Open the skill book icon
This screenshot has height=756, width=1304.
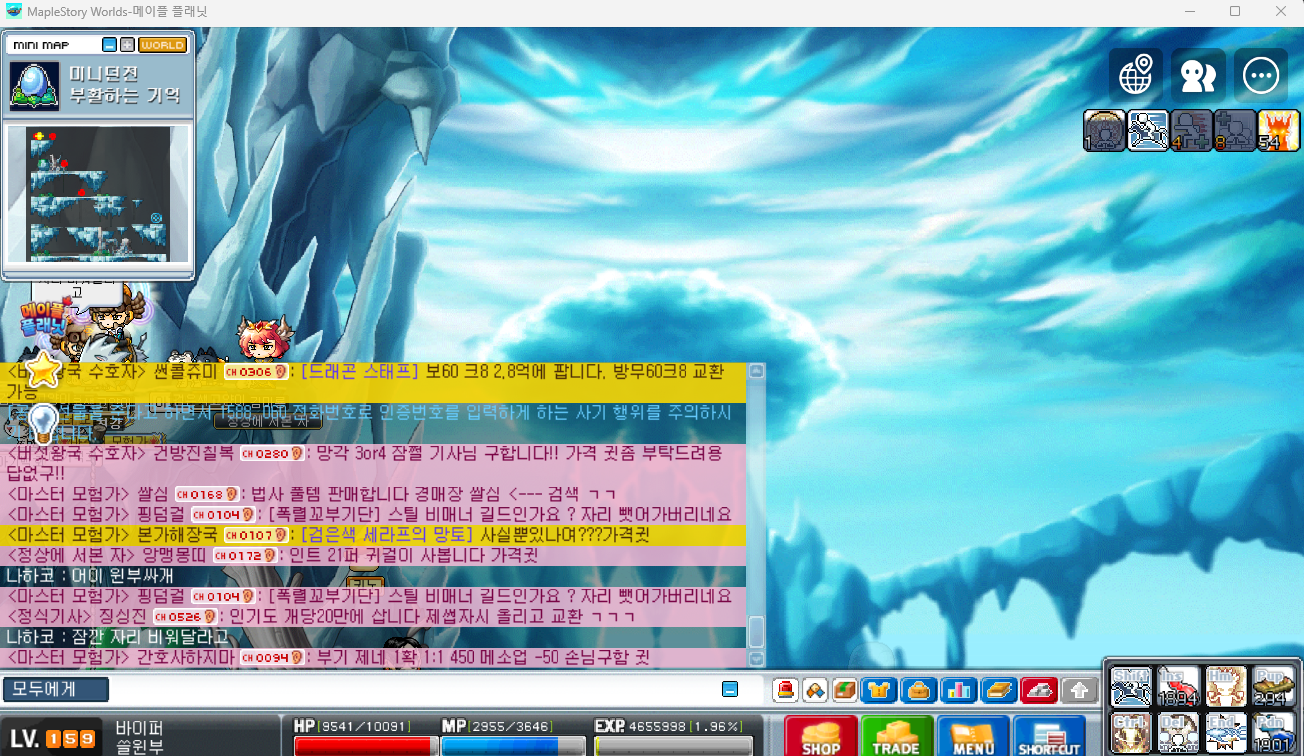(999, 690)
